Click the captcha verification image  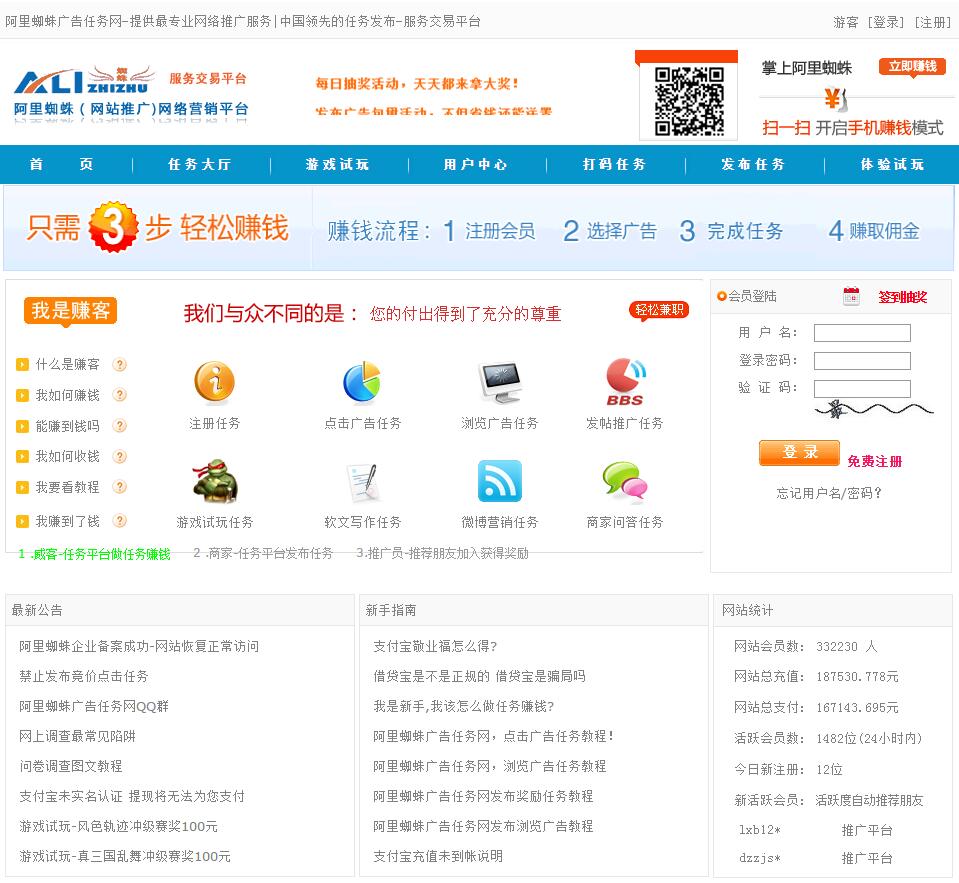(x=873, y=409)
